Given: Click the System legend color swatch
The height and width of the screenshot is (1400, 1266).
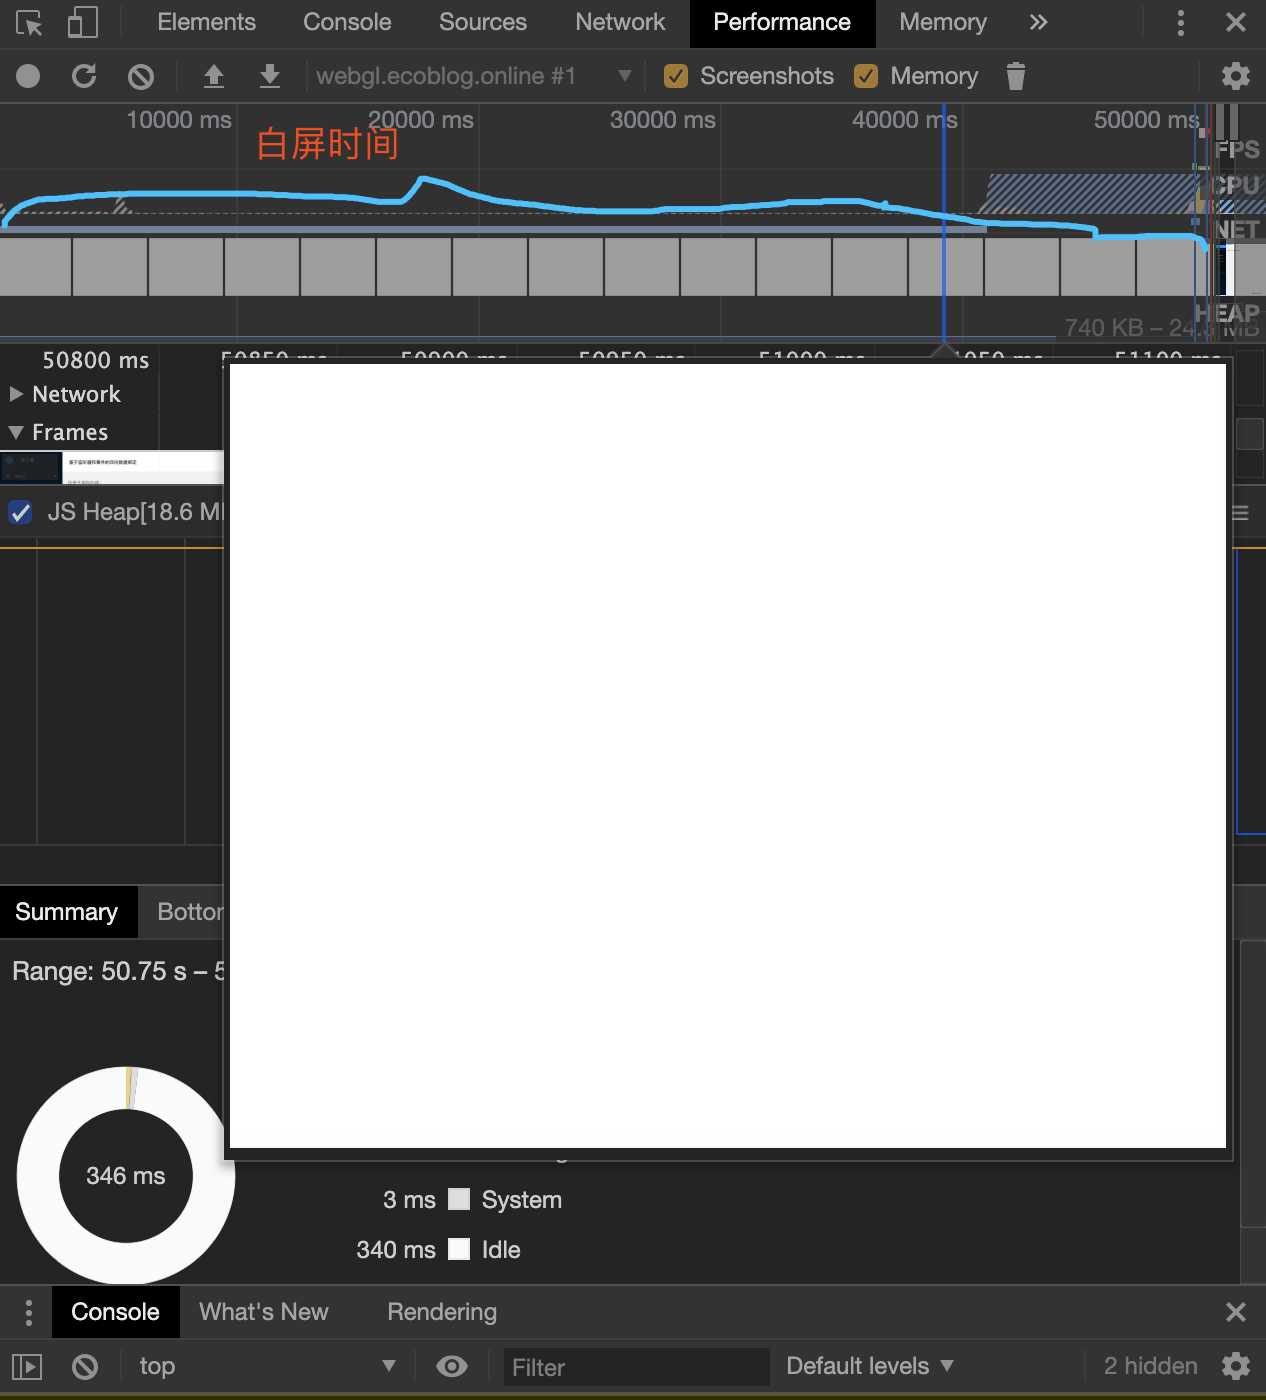Looking at the screenshot, I should tap(459, 1199).
